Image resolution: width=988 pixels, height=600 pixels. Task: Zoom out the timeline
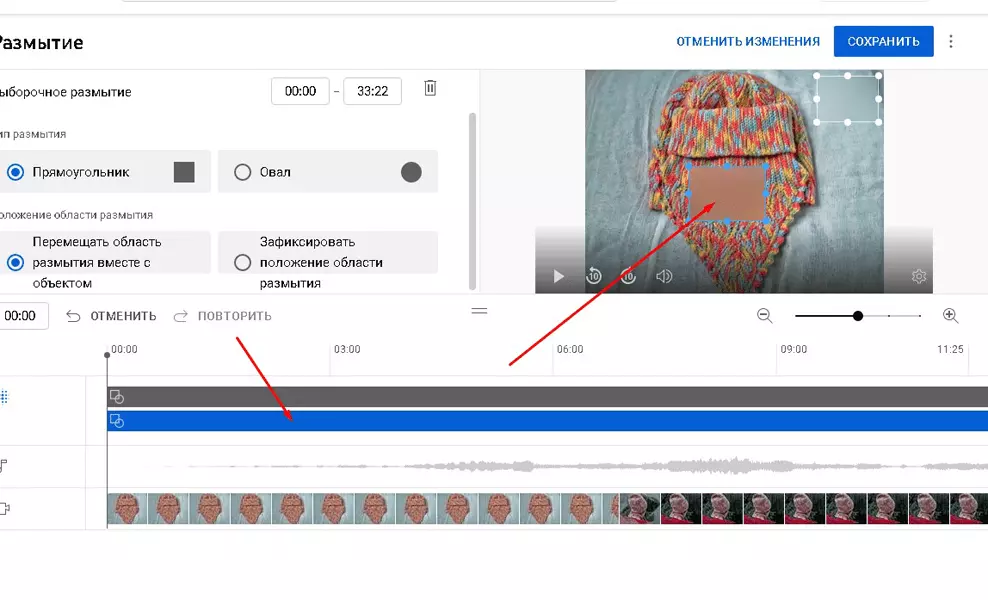coord(764,315)
